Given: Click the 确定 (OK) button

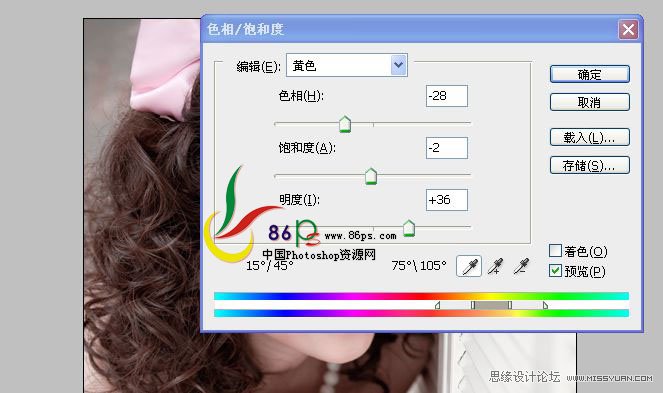Looking at the screenshot, I should click(x=589, y=74).
